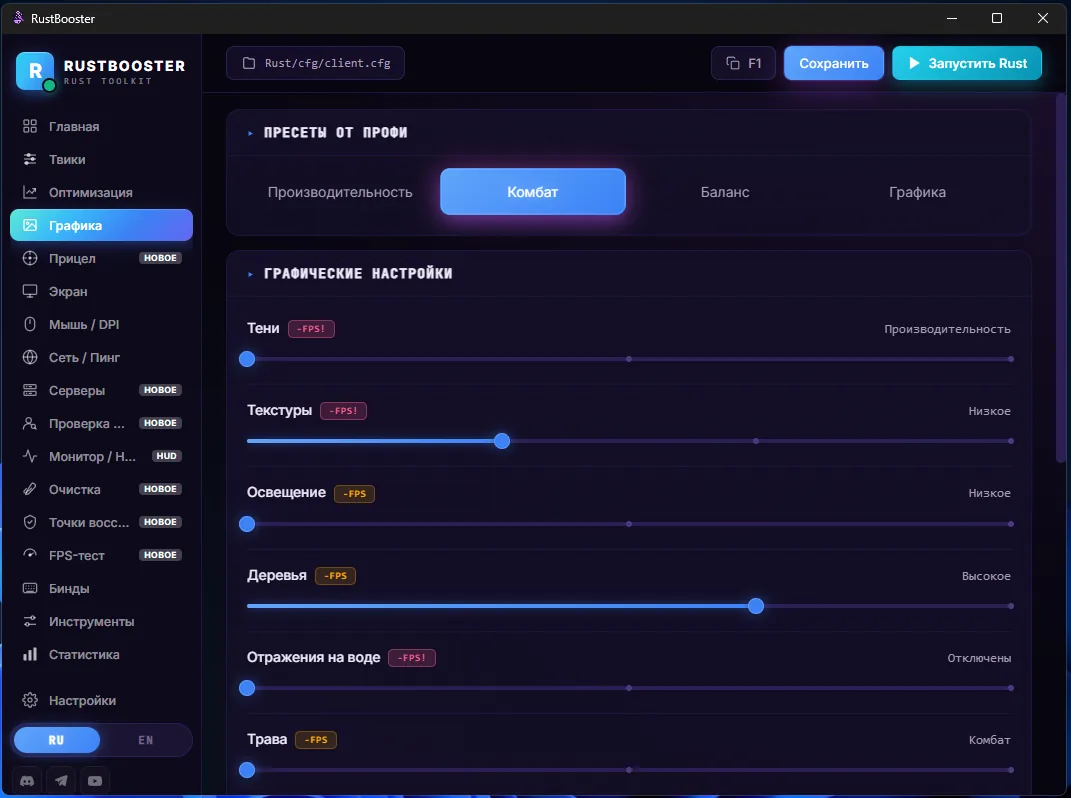The image size is (1071, 798).
Task: Select the Производительность preset
Action: click(340, 192)
